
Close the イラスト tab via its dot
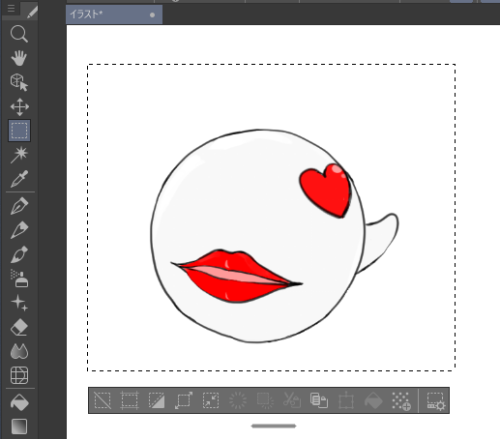tap(152, 15)
